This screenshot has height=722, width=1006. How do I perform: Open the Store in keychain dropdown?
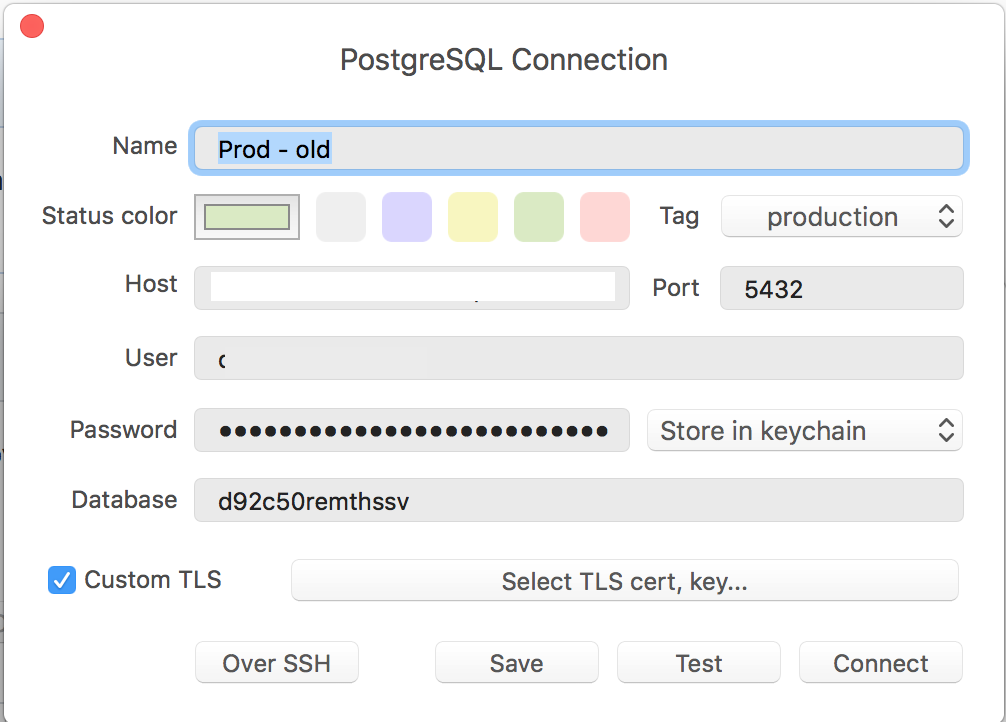(x=805, y=430)
